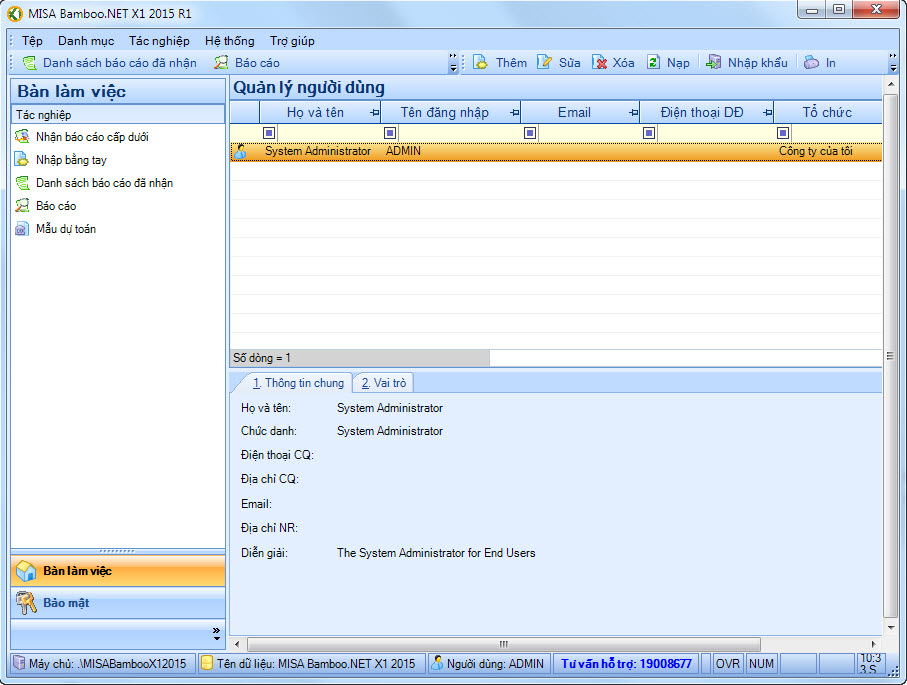907x685 pixels.
Task: Open the Danh mục menu
Action: pos(86,40)
